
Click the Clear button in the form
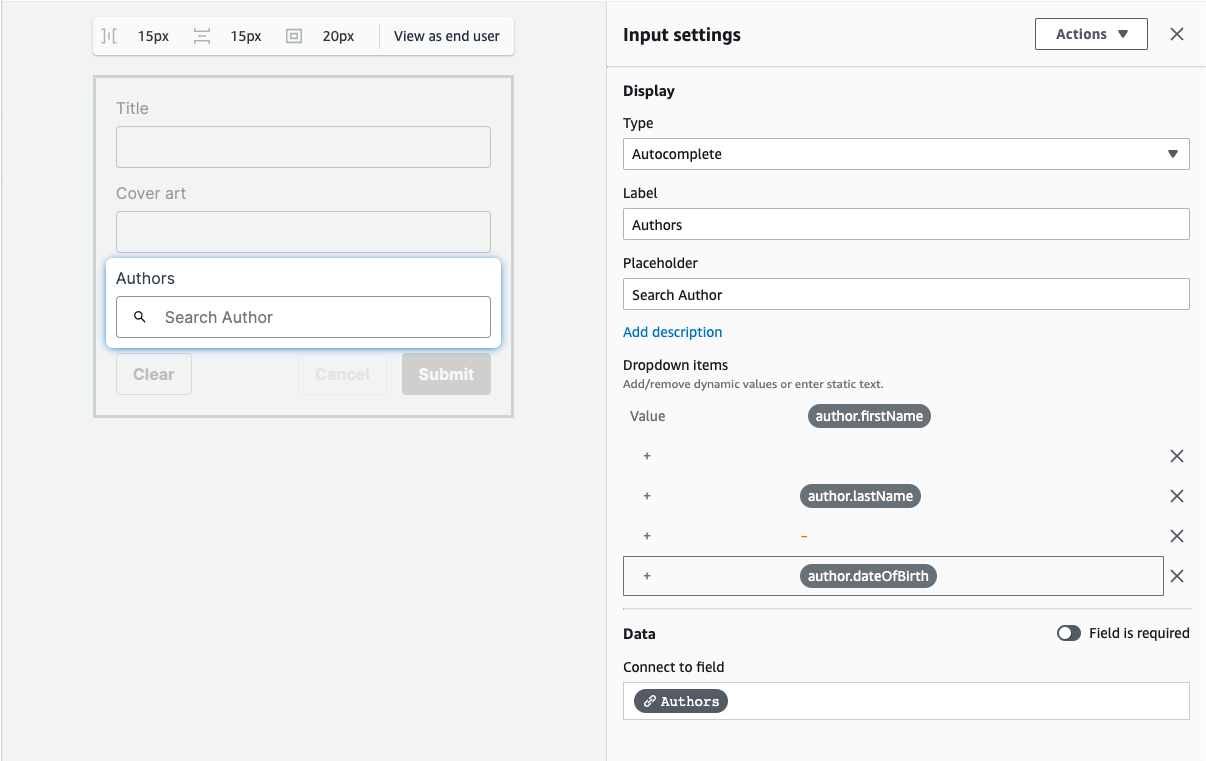pos(153,373)
